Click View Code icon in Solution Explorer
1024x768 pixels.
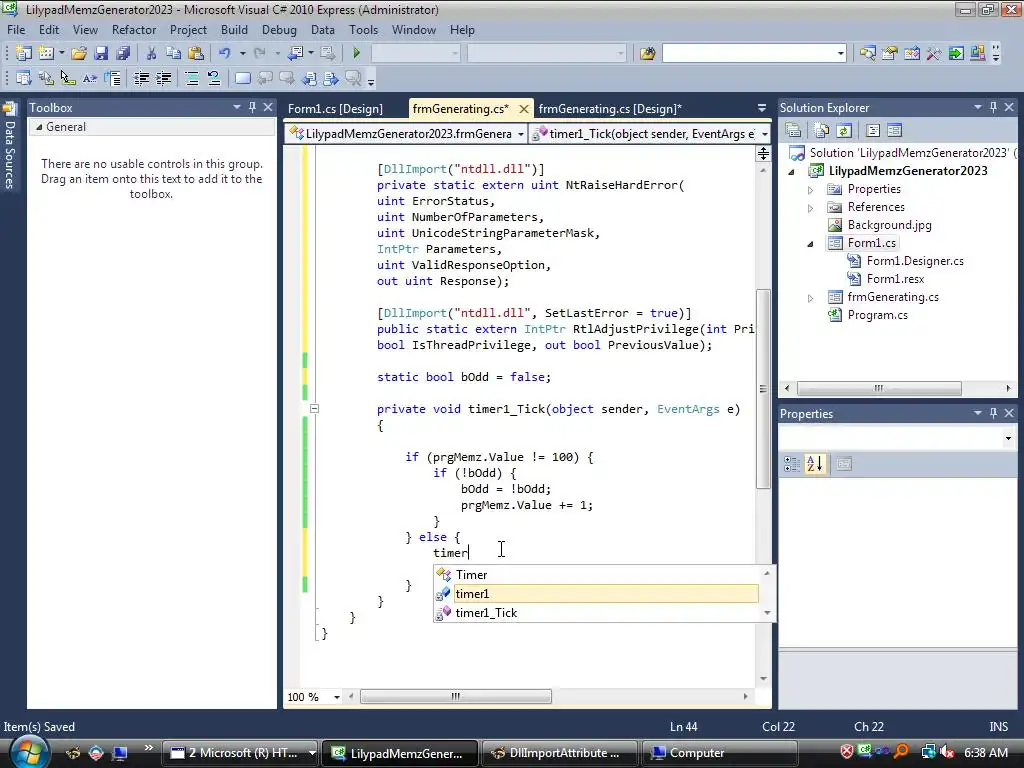(x=872, y=131)
